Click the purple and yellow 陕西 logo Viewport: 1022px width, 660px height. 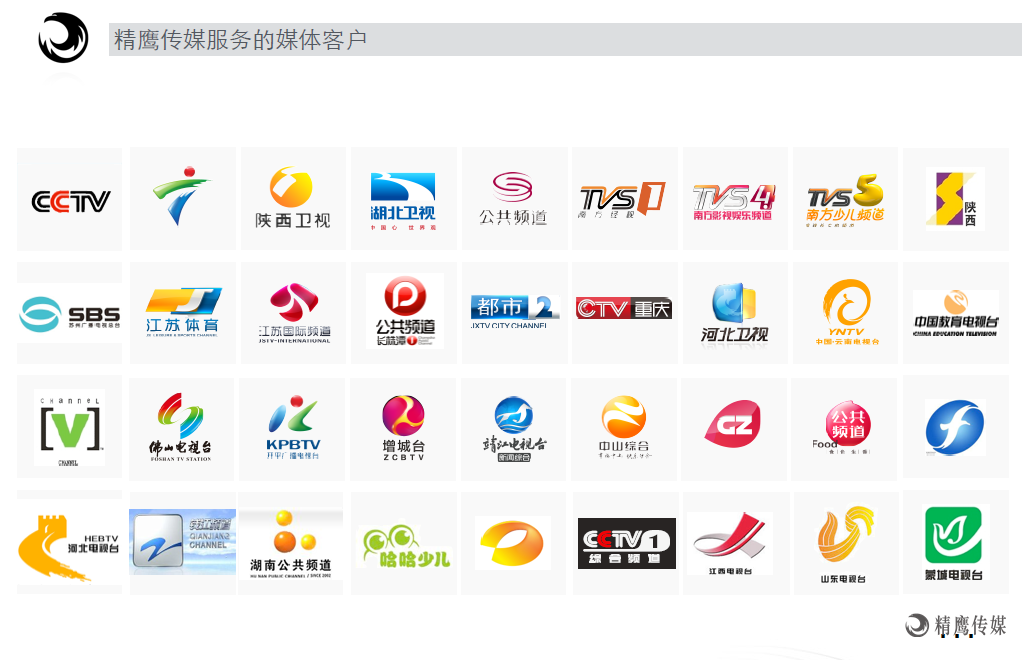[x=955, y=199]
